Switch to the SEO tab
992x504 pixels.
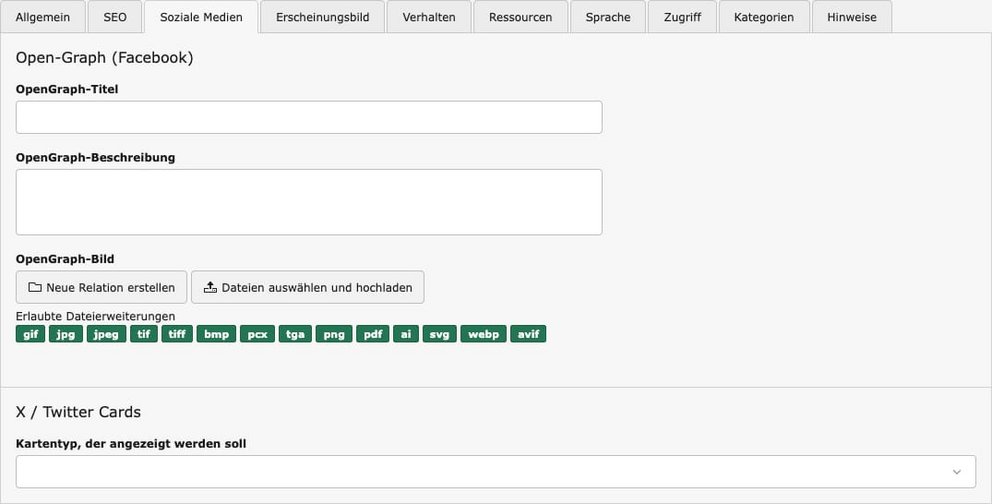[115, 17]
